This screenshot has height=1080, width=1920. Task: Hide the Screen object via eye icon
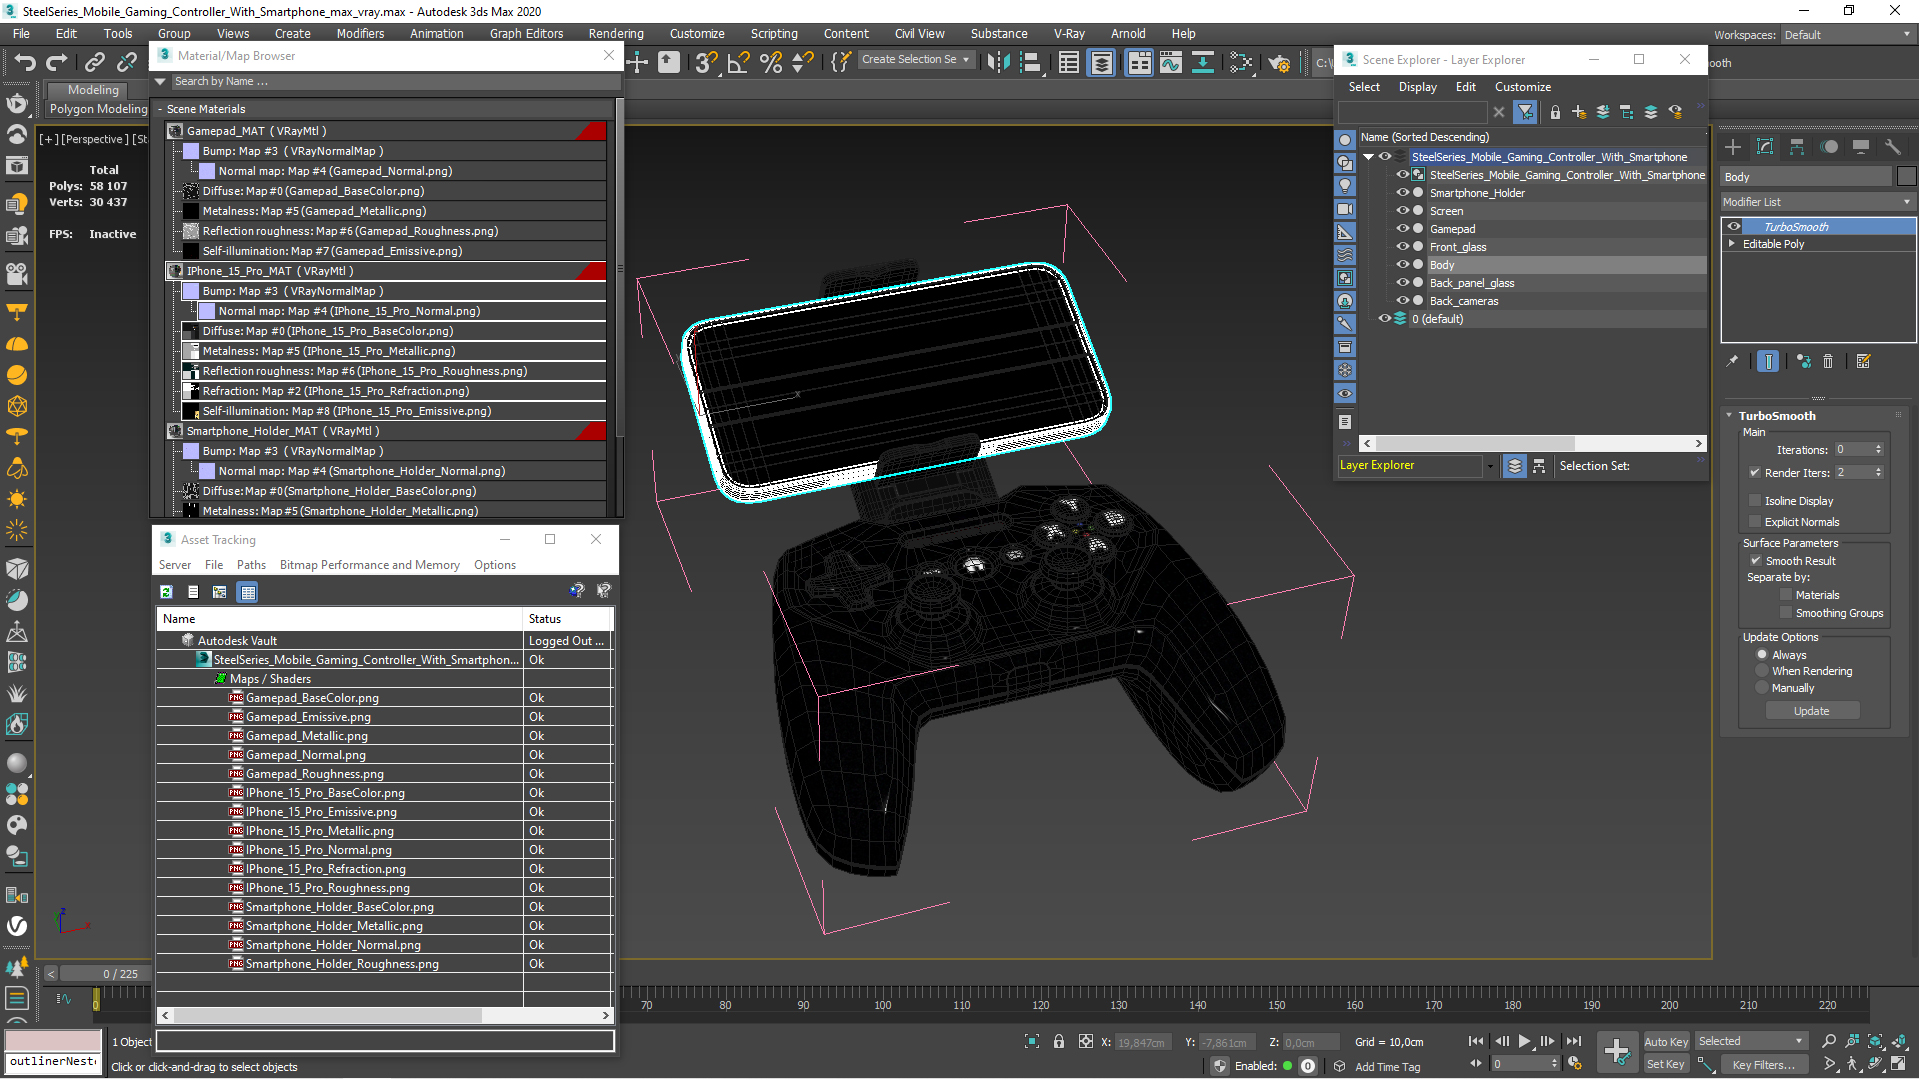1402,211
